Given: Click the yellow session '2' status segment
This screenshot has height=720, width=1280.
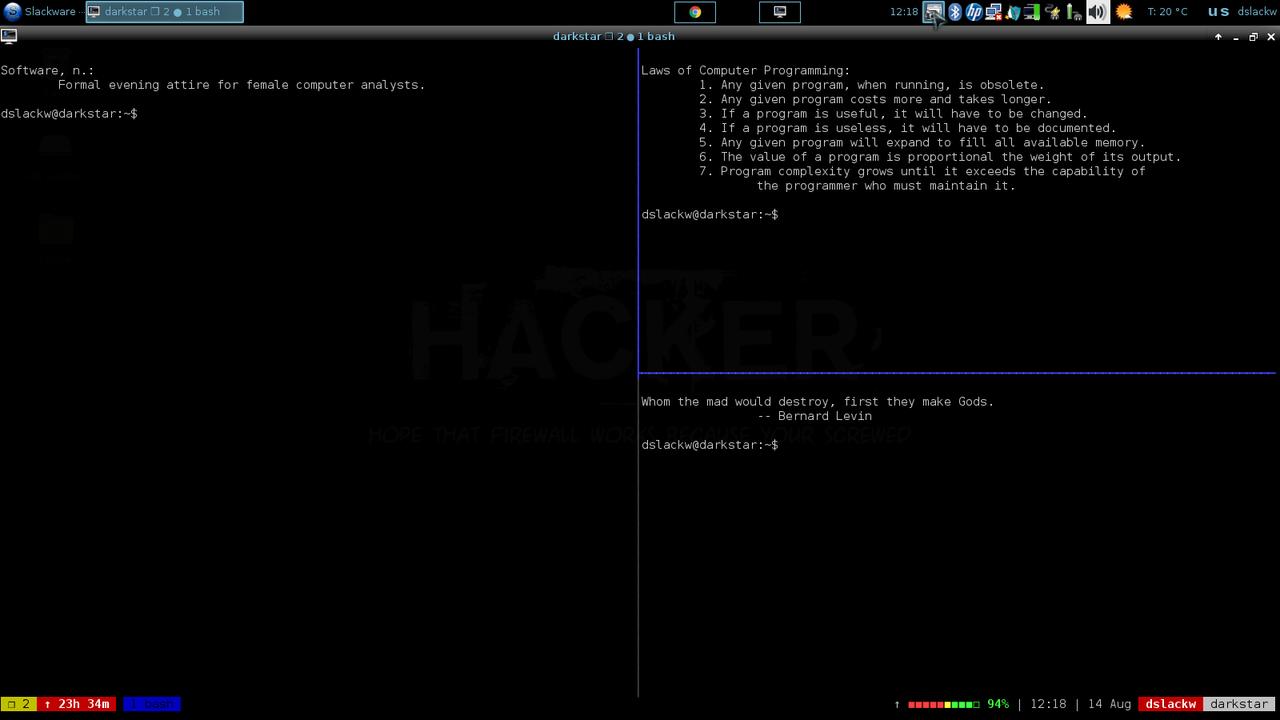Looking at the screenshot, I should [19, 704].
